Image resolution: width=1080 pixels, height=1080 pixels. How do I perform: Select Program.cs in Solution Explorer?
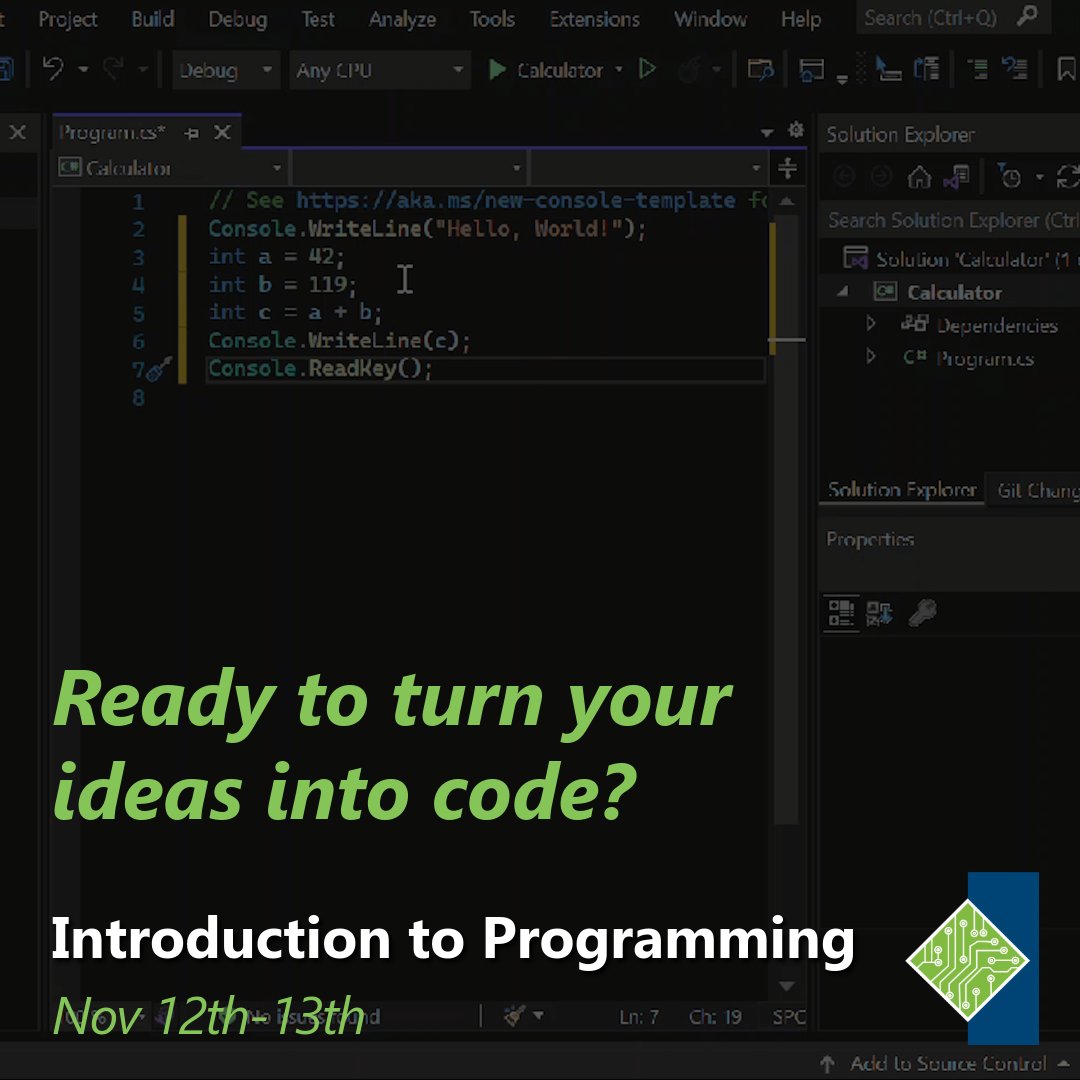tap(985, 358)
